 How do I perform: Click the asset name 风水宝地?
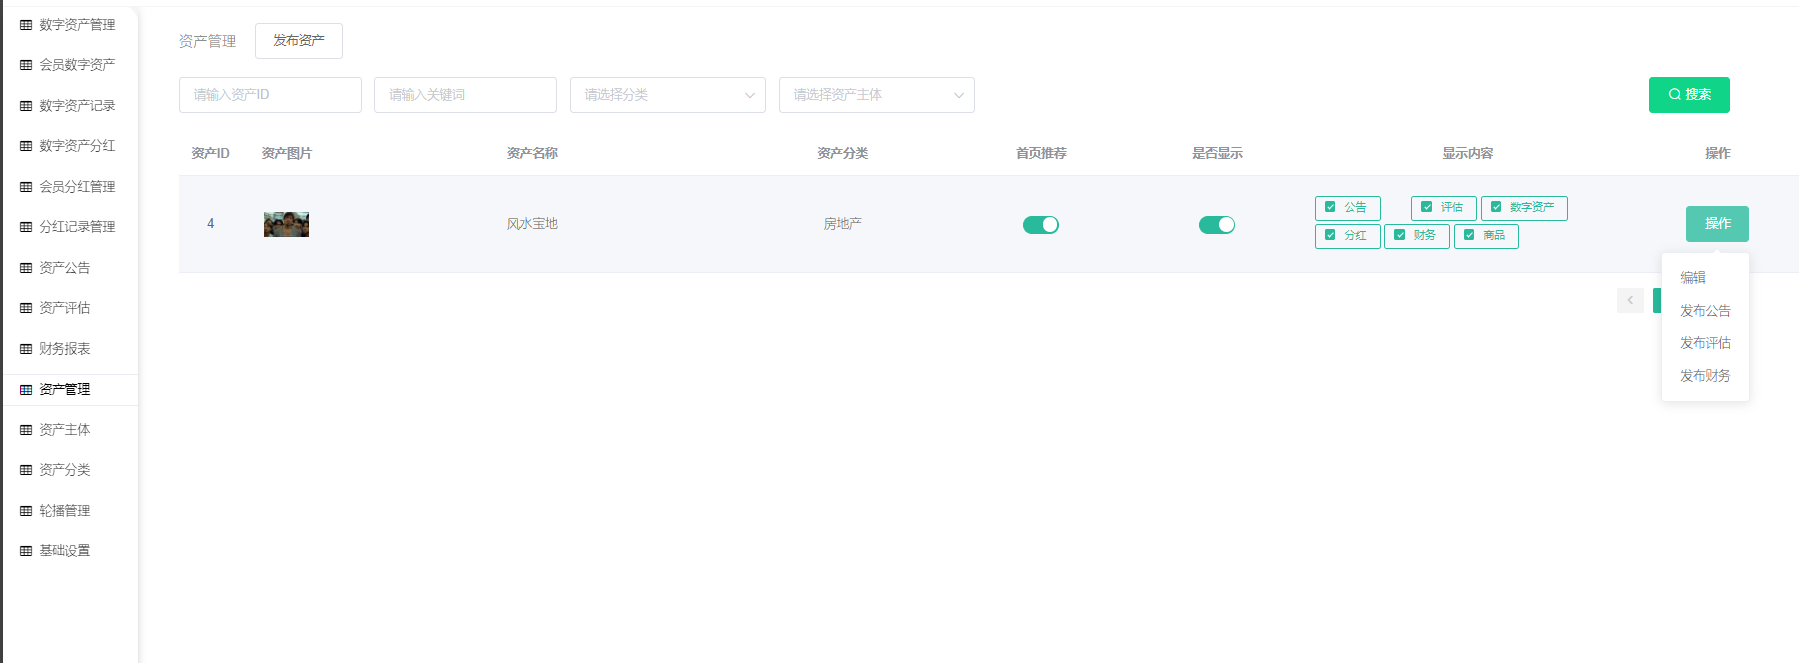(x=532, y=224)
